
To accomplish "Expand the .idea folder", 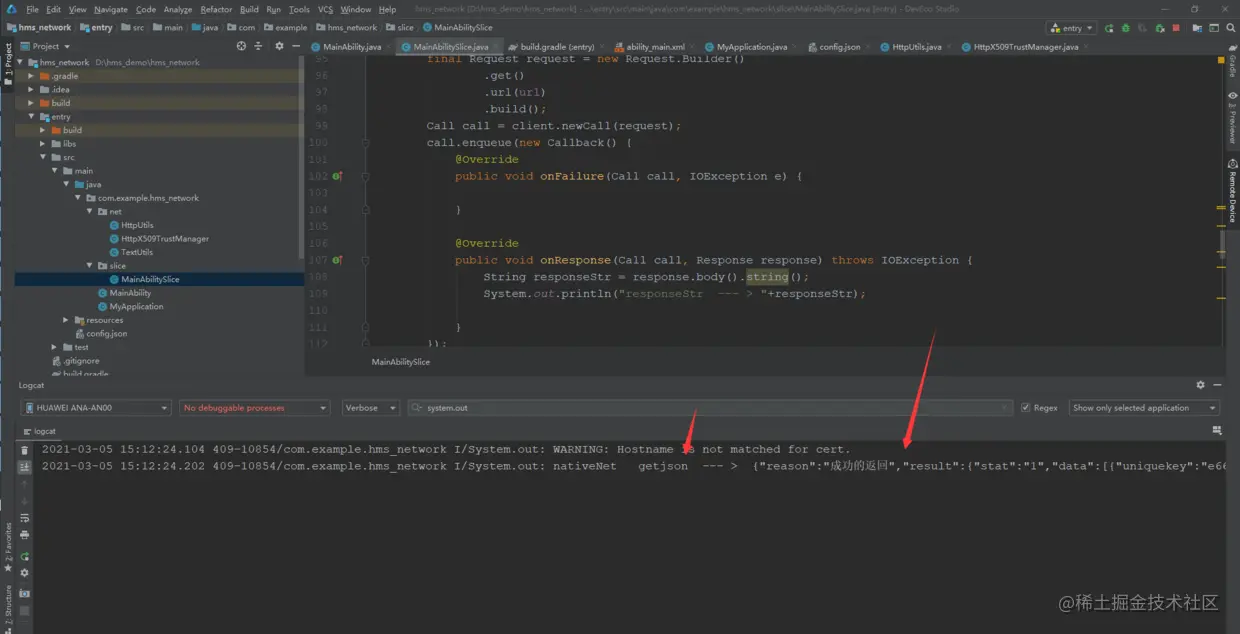I will 31,90.
